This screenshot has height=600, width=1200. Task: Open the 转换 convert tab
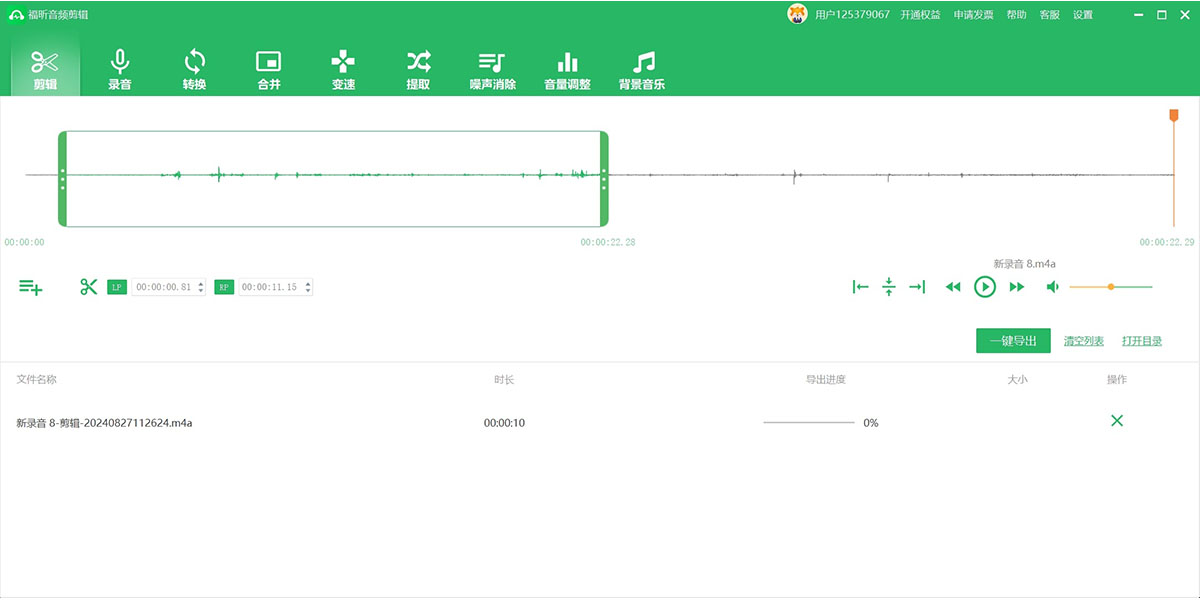(194, 69)
